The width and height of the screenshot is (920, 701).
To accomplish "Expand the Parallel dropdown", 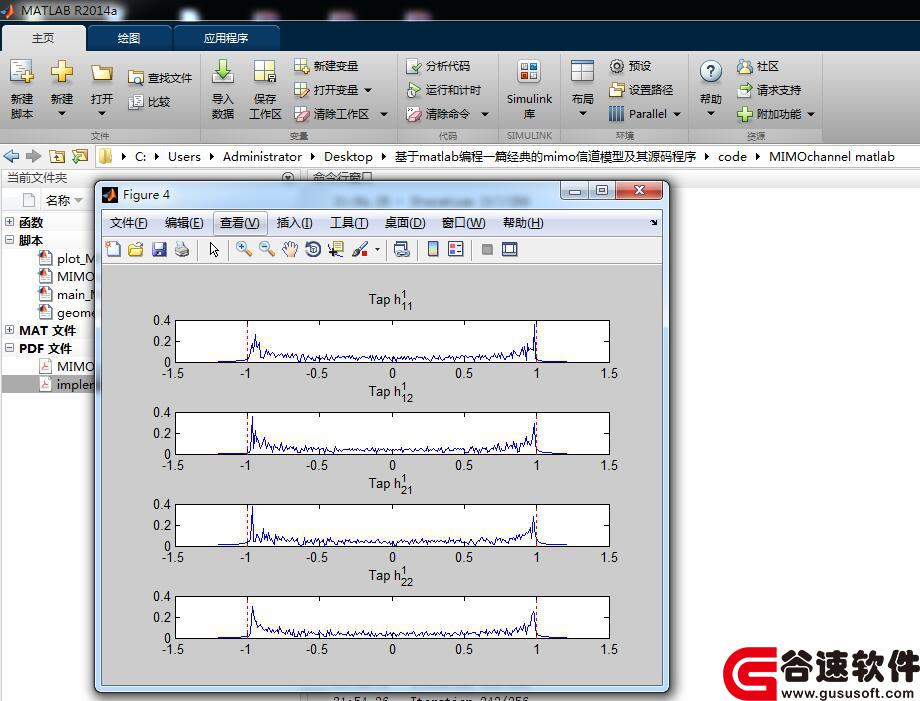I will point(677,114).
